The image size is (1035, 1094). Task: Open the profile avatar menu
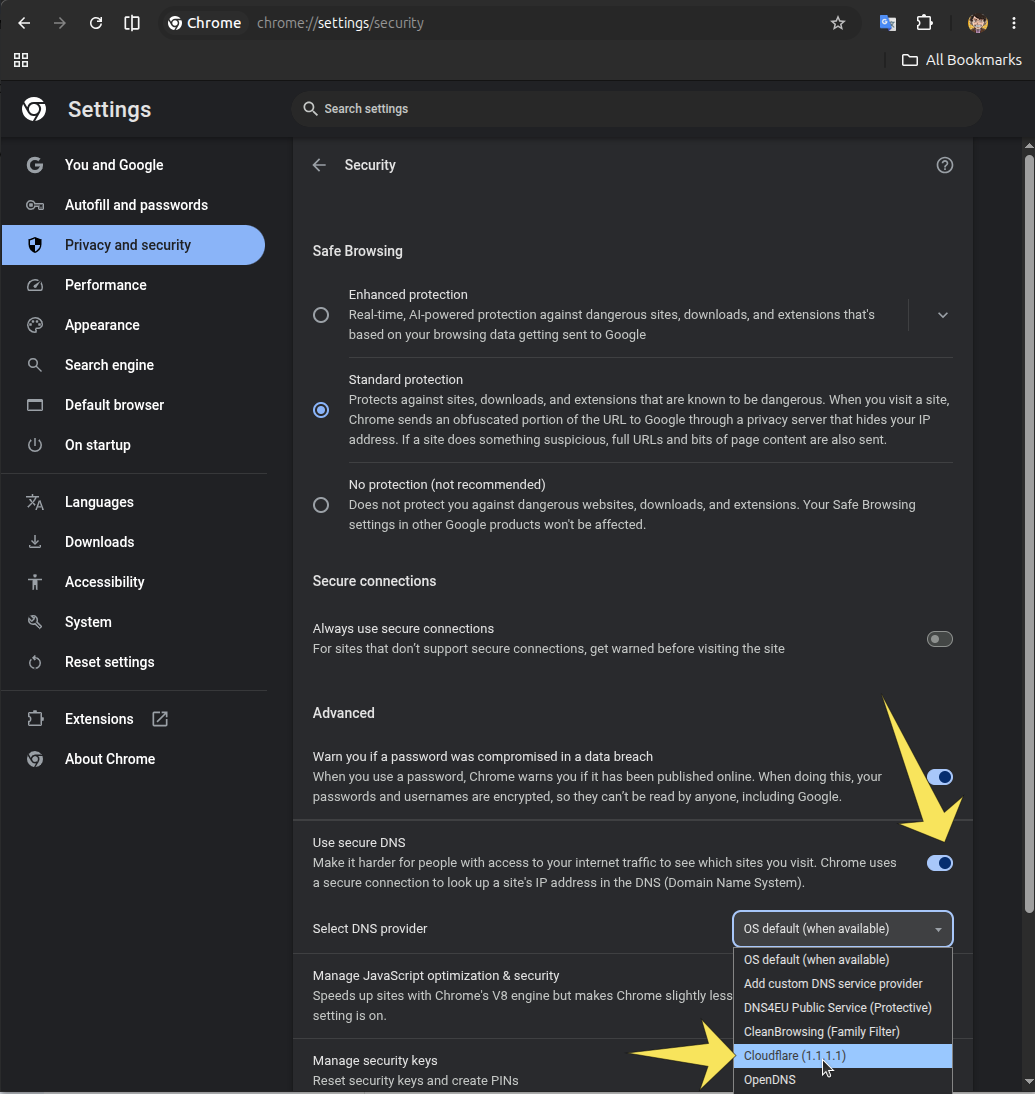click(x=978, y=23)
